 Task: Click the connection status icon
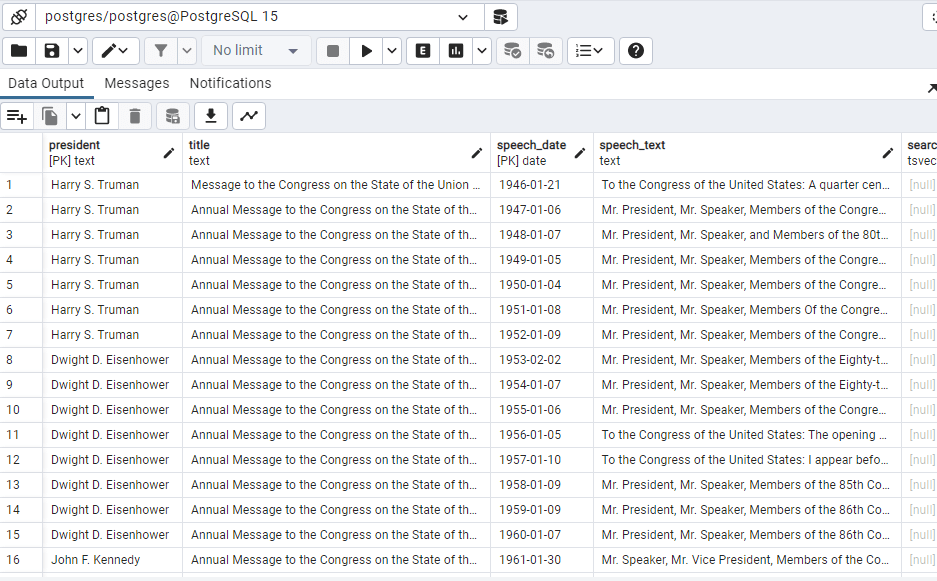tap(18, 17)
